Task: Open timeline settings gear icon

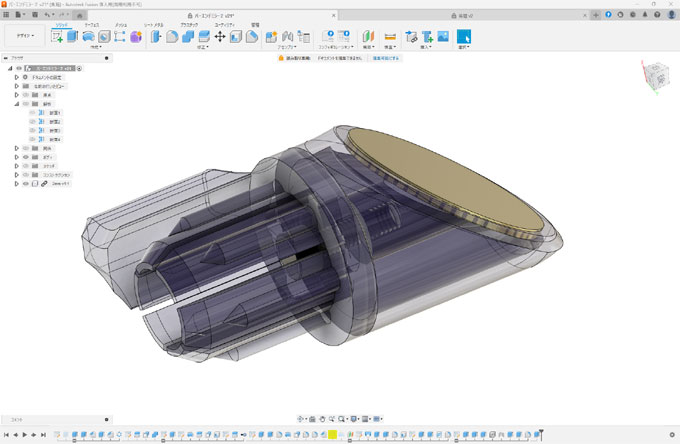Action: [x=672, y=435]
